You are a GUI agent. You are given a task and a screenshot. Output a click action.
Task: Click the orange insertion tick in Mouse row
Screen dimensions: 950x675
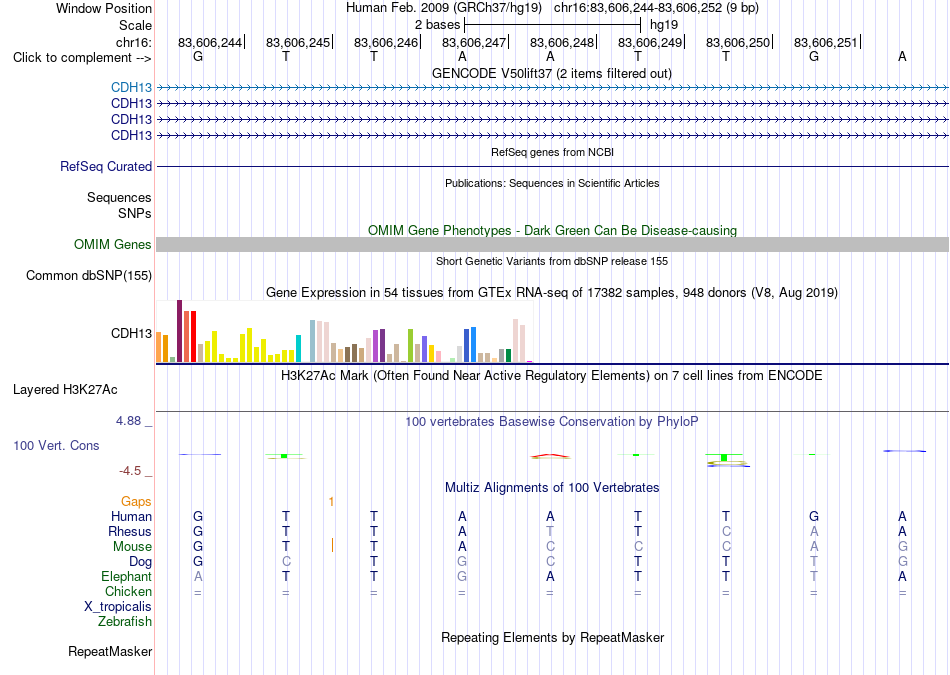[x=333, y=545]
